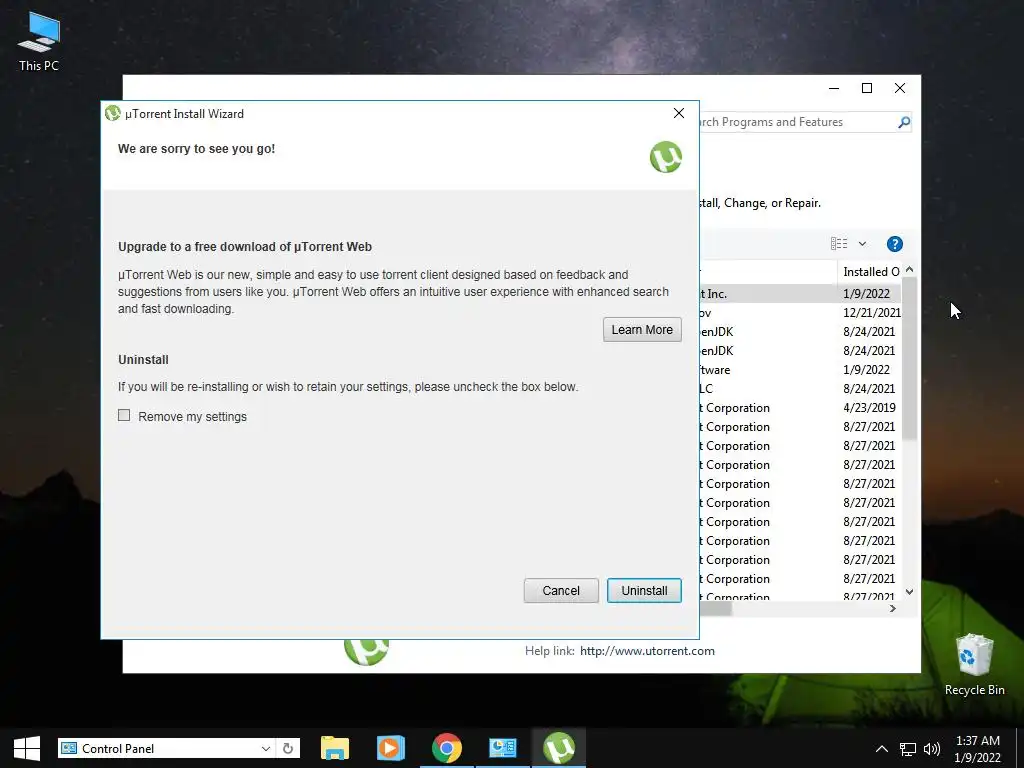
Task: Select the selected row dated 1/9/2022 Inc.
Action: coord(800,294)
